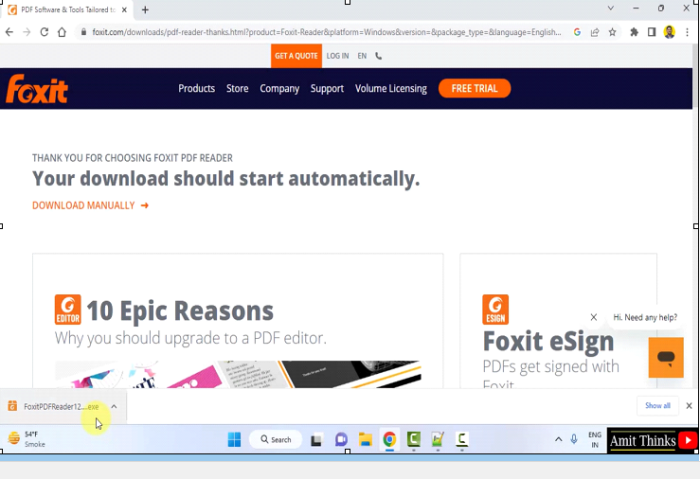Open the orange chat widget button
The height and width of the screenshot is (479, 700).
pyautogui.click(x=666, y=358)
